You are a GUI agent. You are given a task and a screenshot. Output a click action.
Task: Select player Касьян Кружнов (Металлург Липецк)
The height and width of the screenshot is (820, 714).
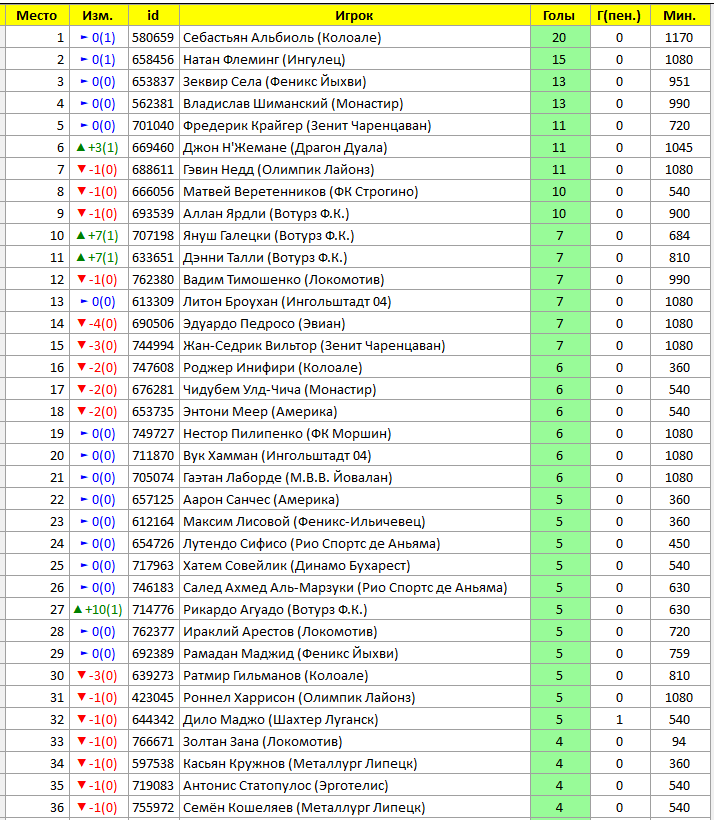tap(300, 764)
